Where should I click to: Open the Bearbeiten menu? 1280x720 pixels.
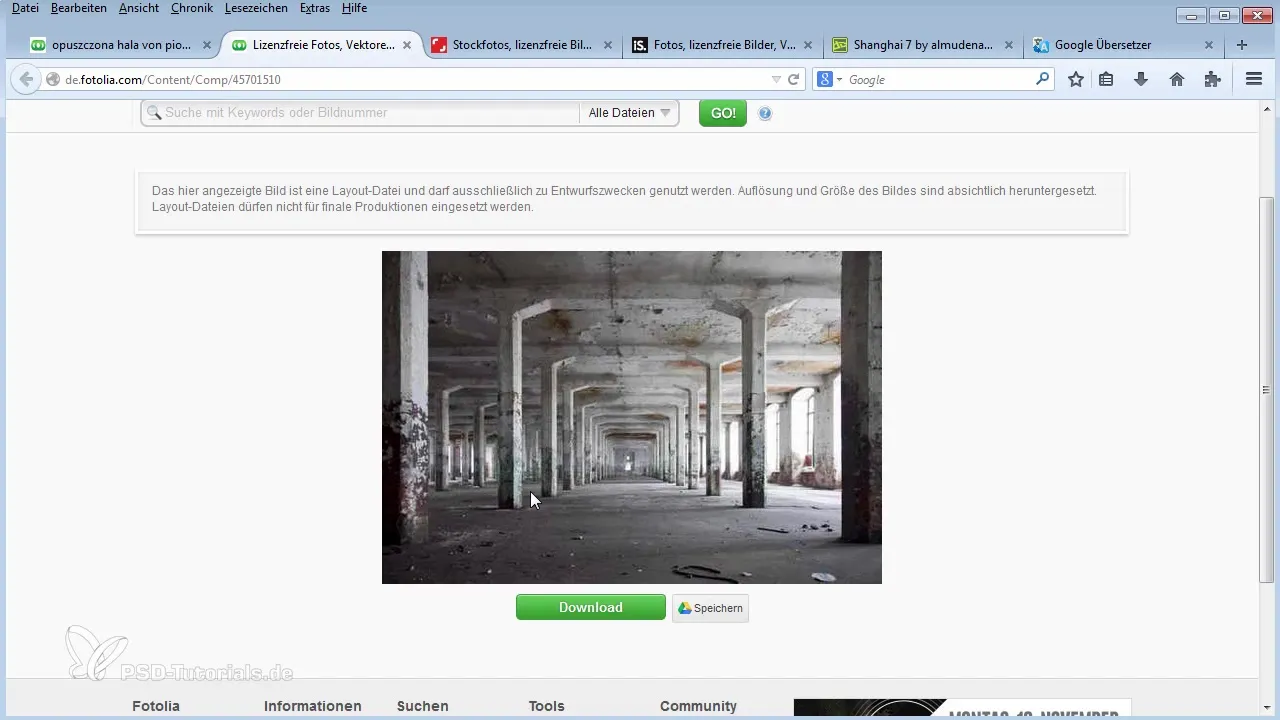pos(78,8)
